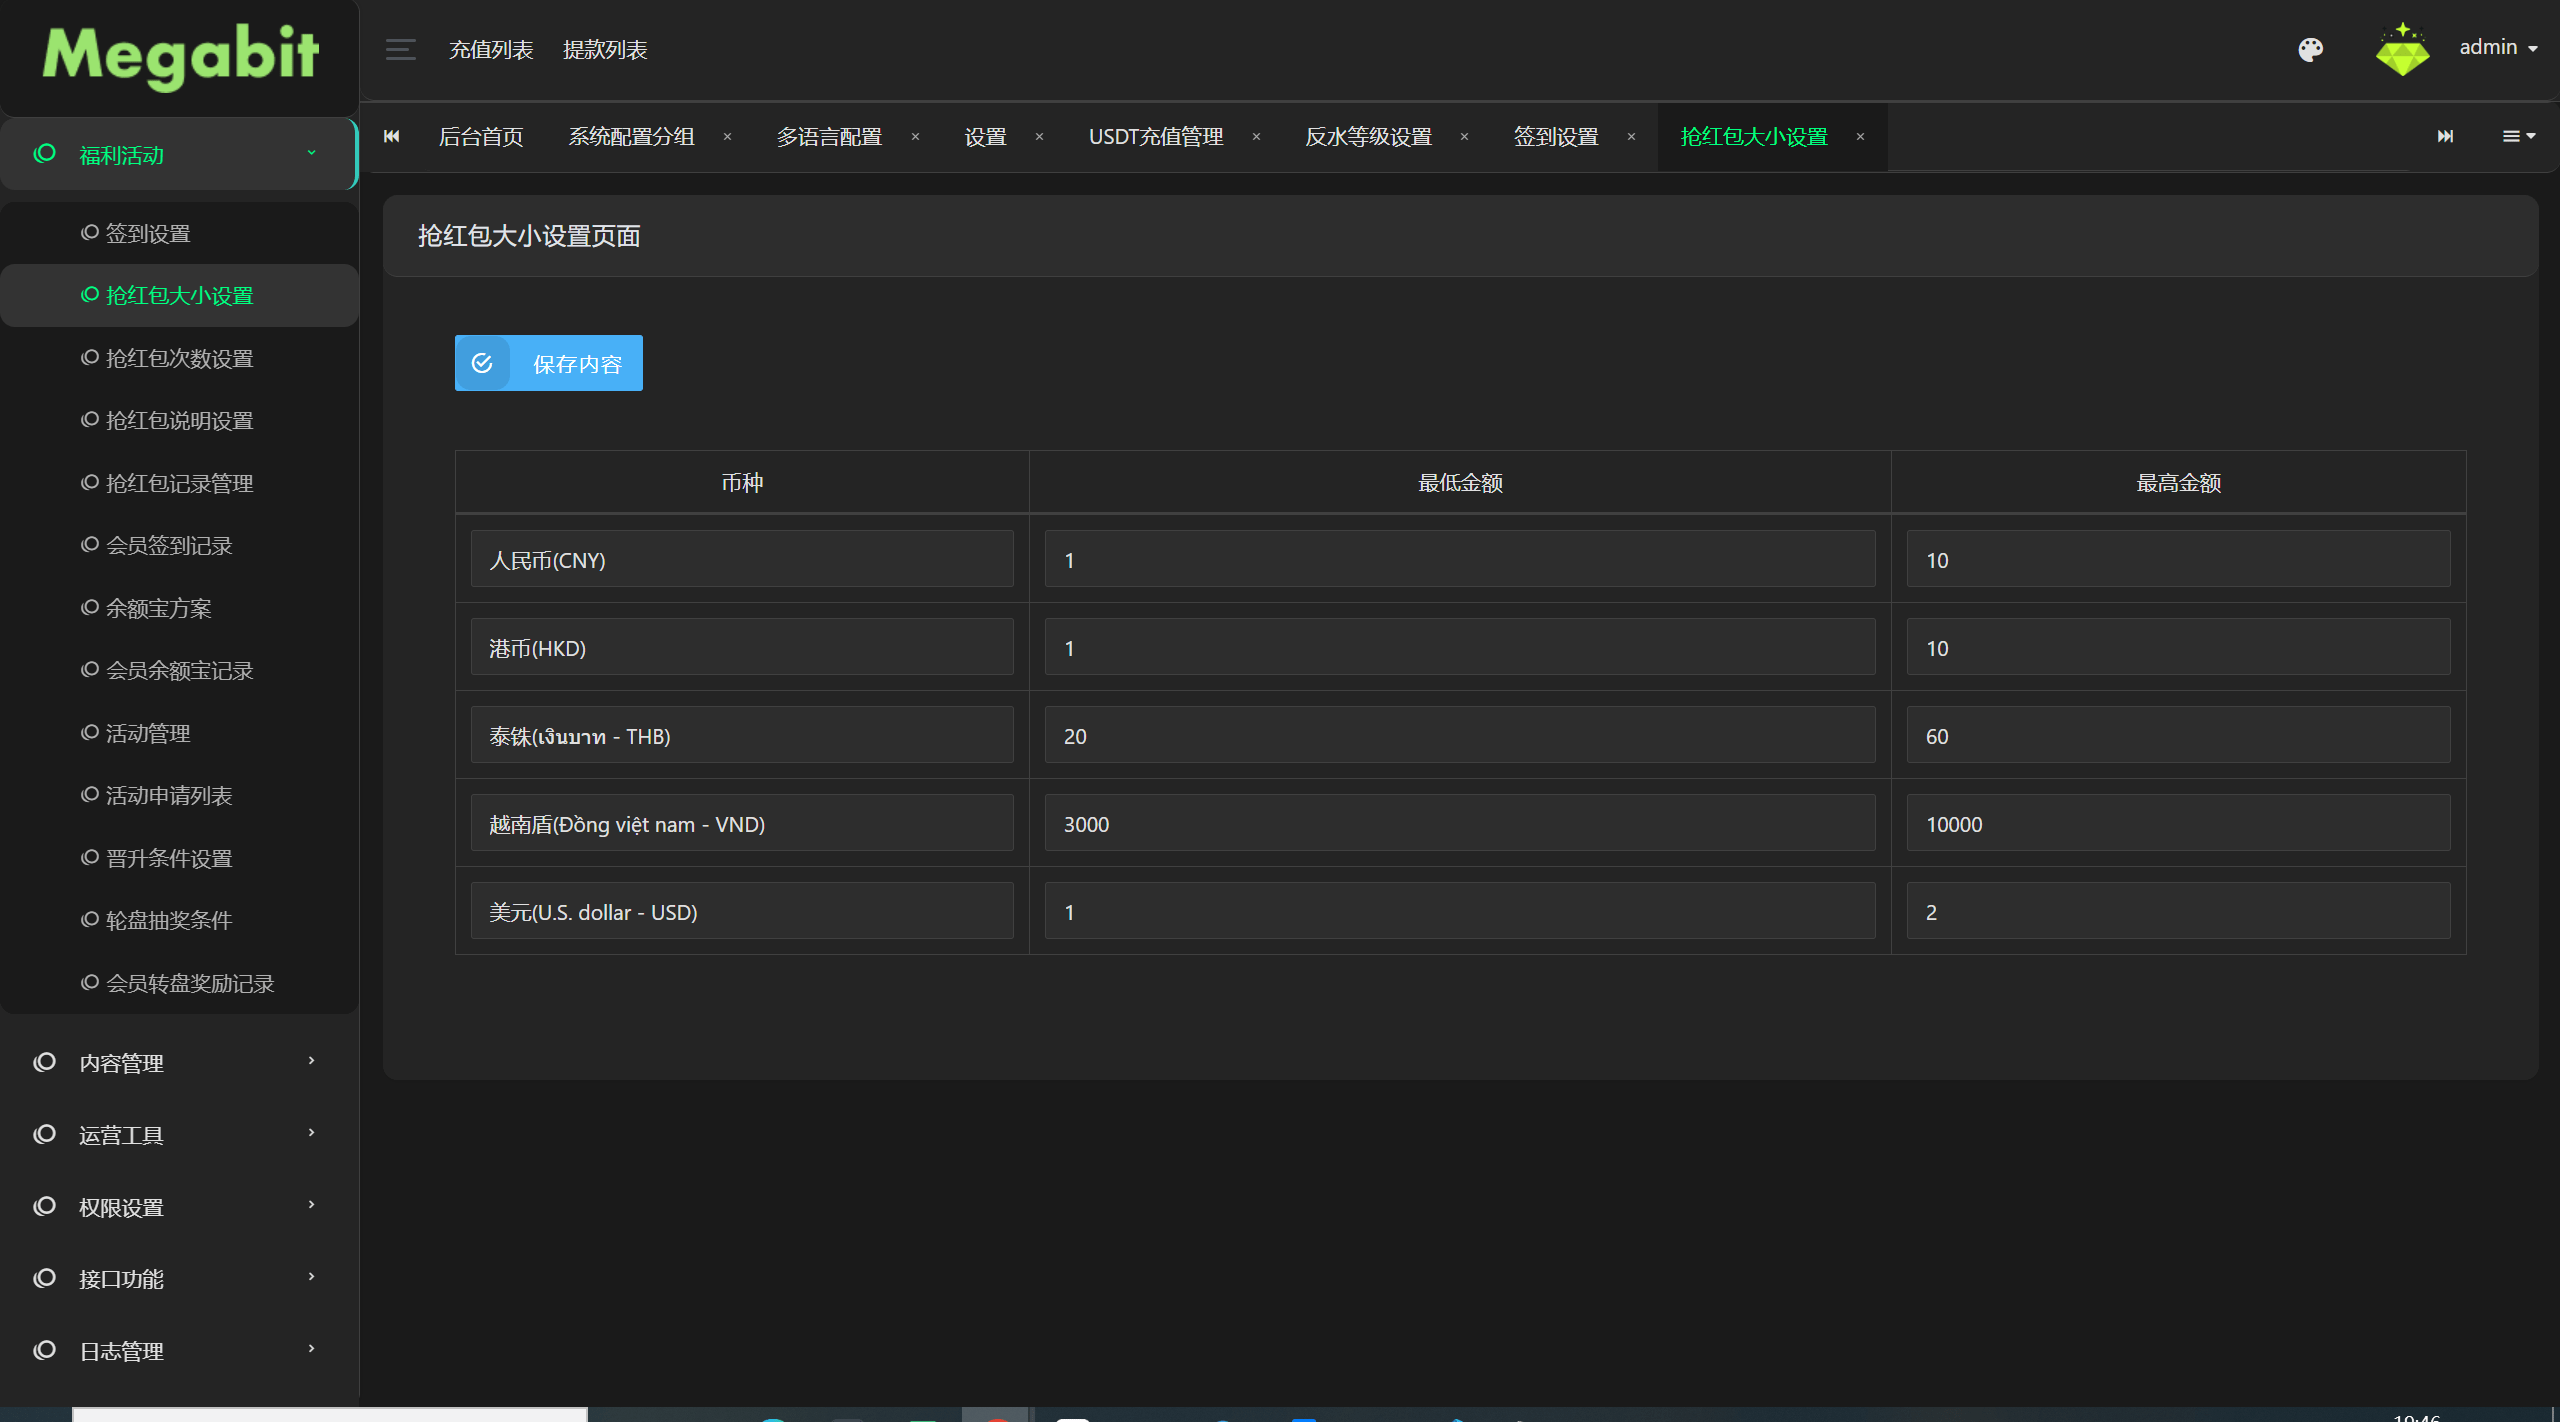Open 会员余额宝记录 in sidebar
Image resolution: width=2560 pixels, height=1422 pixels.
click(x=179, y=670)
